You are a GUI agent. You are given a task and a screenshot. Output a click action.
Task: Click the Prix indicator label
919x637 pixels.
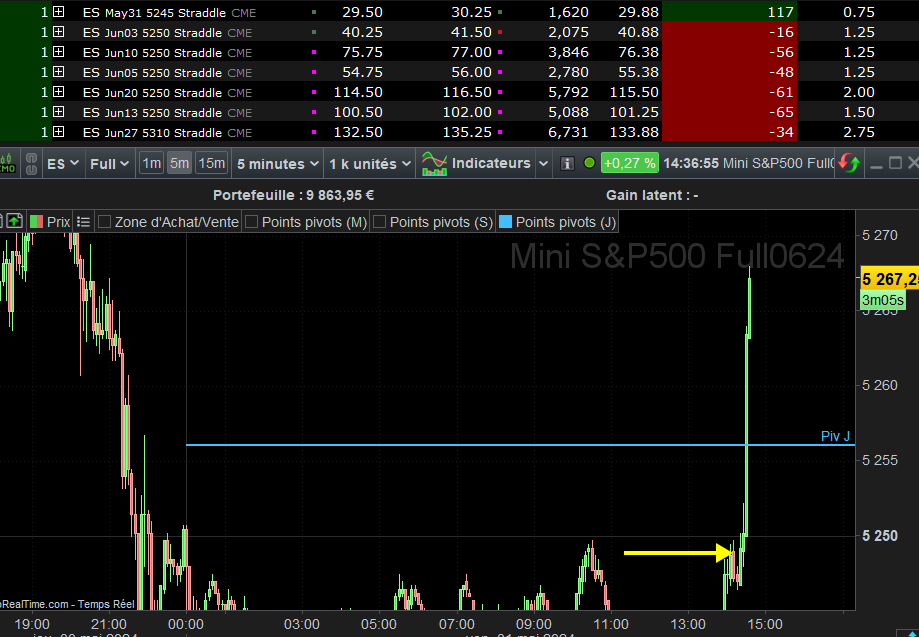tap(59, 222)
